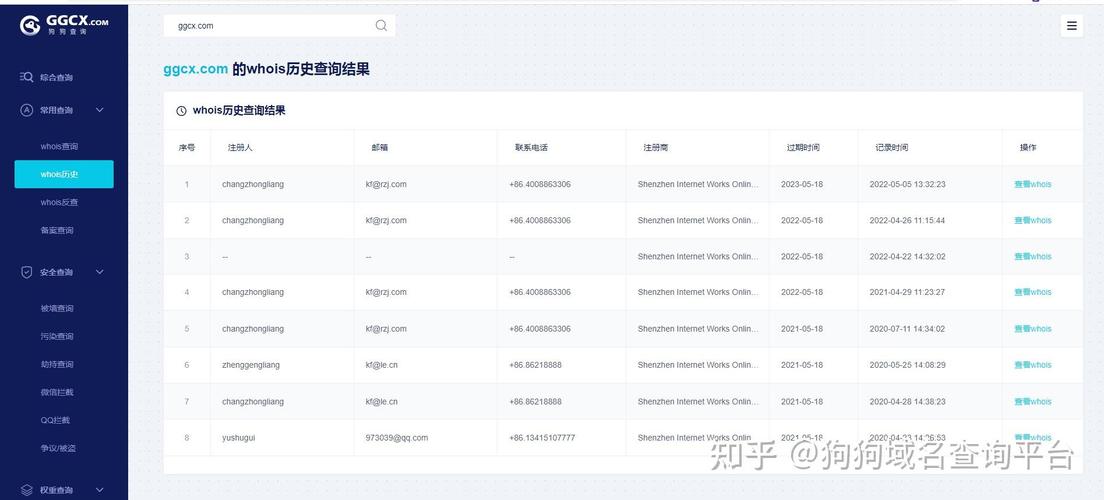Click kf@le.cn in the zhenggengliang row
Image resolution: width=1104 pixels, height=500 pixels.
[x=381, y=365]
